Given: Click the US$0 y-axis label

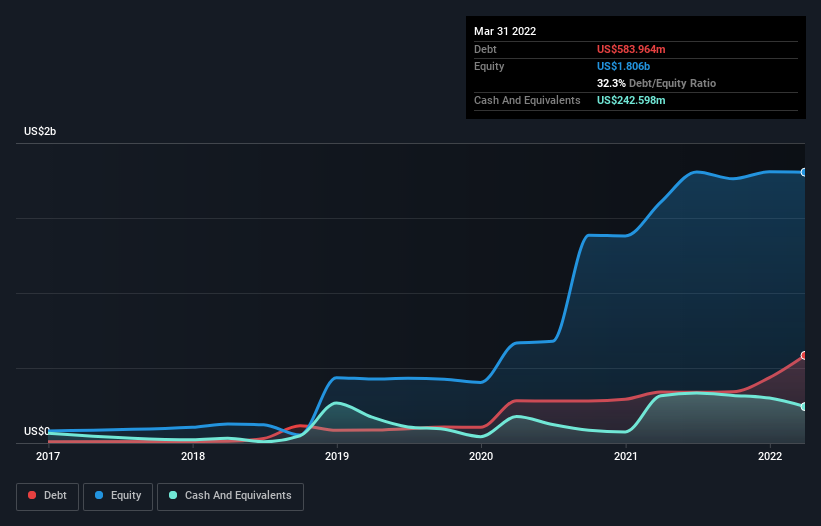Looking at the screenshot, I should tap(37, 431).
